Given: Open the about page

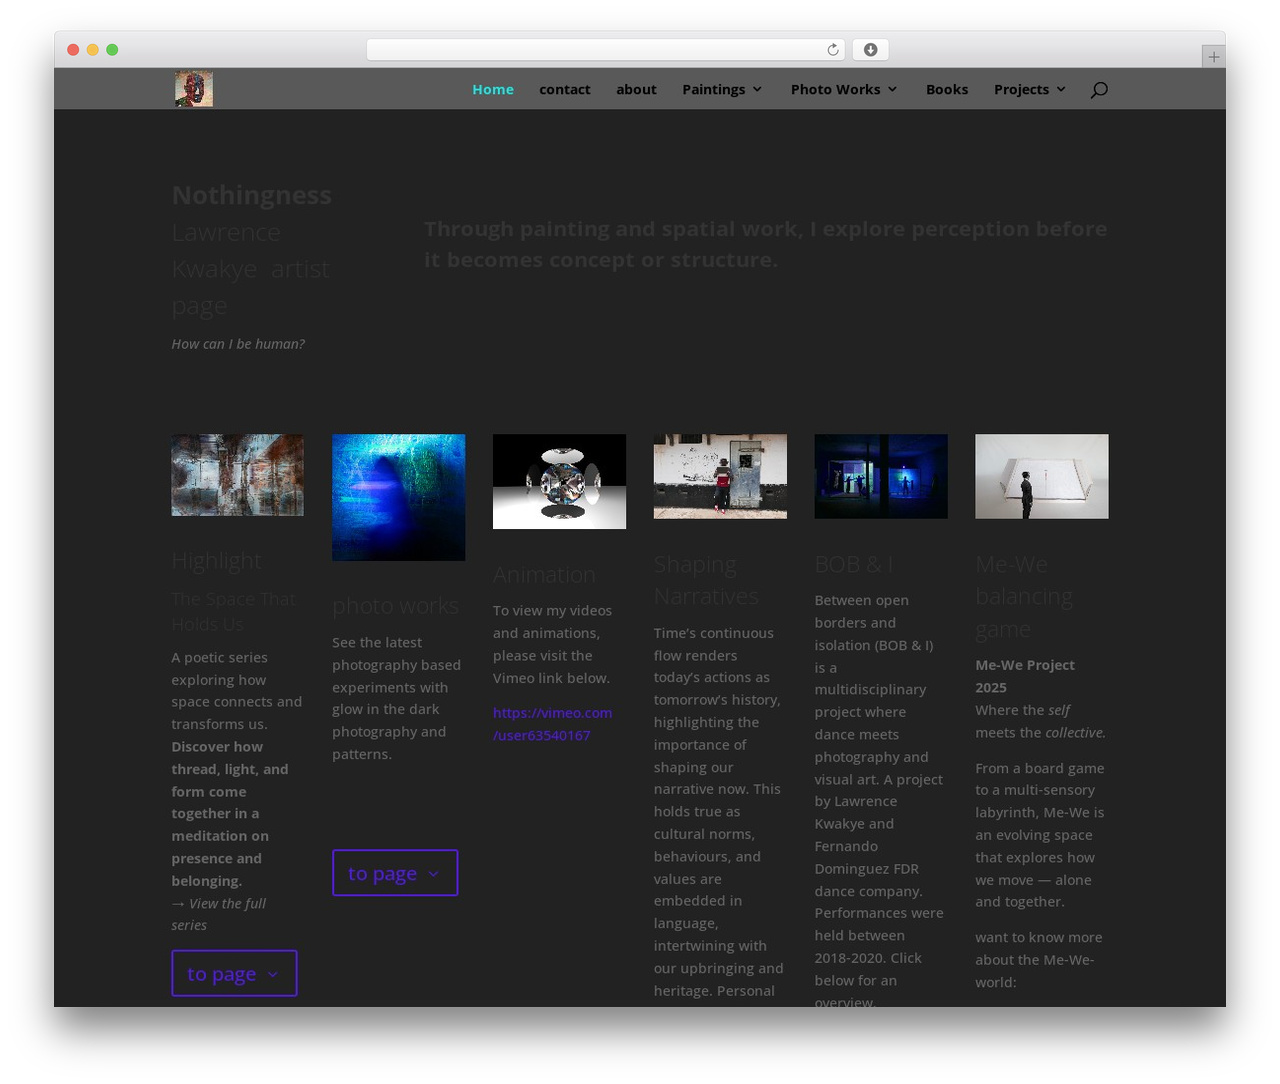Looking at the screenshot, I should 636,89.
